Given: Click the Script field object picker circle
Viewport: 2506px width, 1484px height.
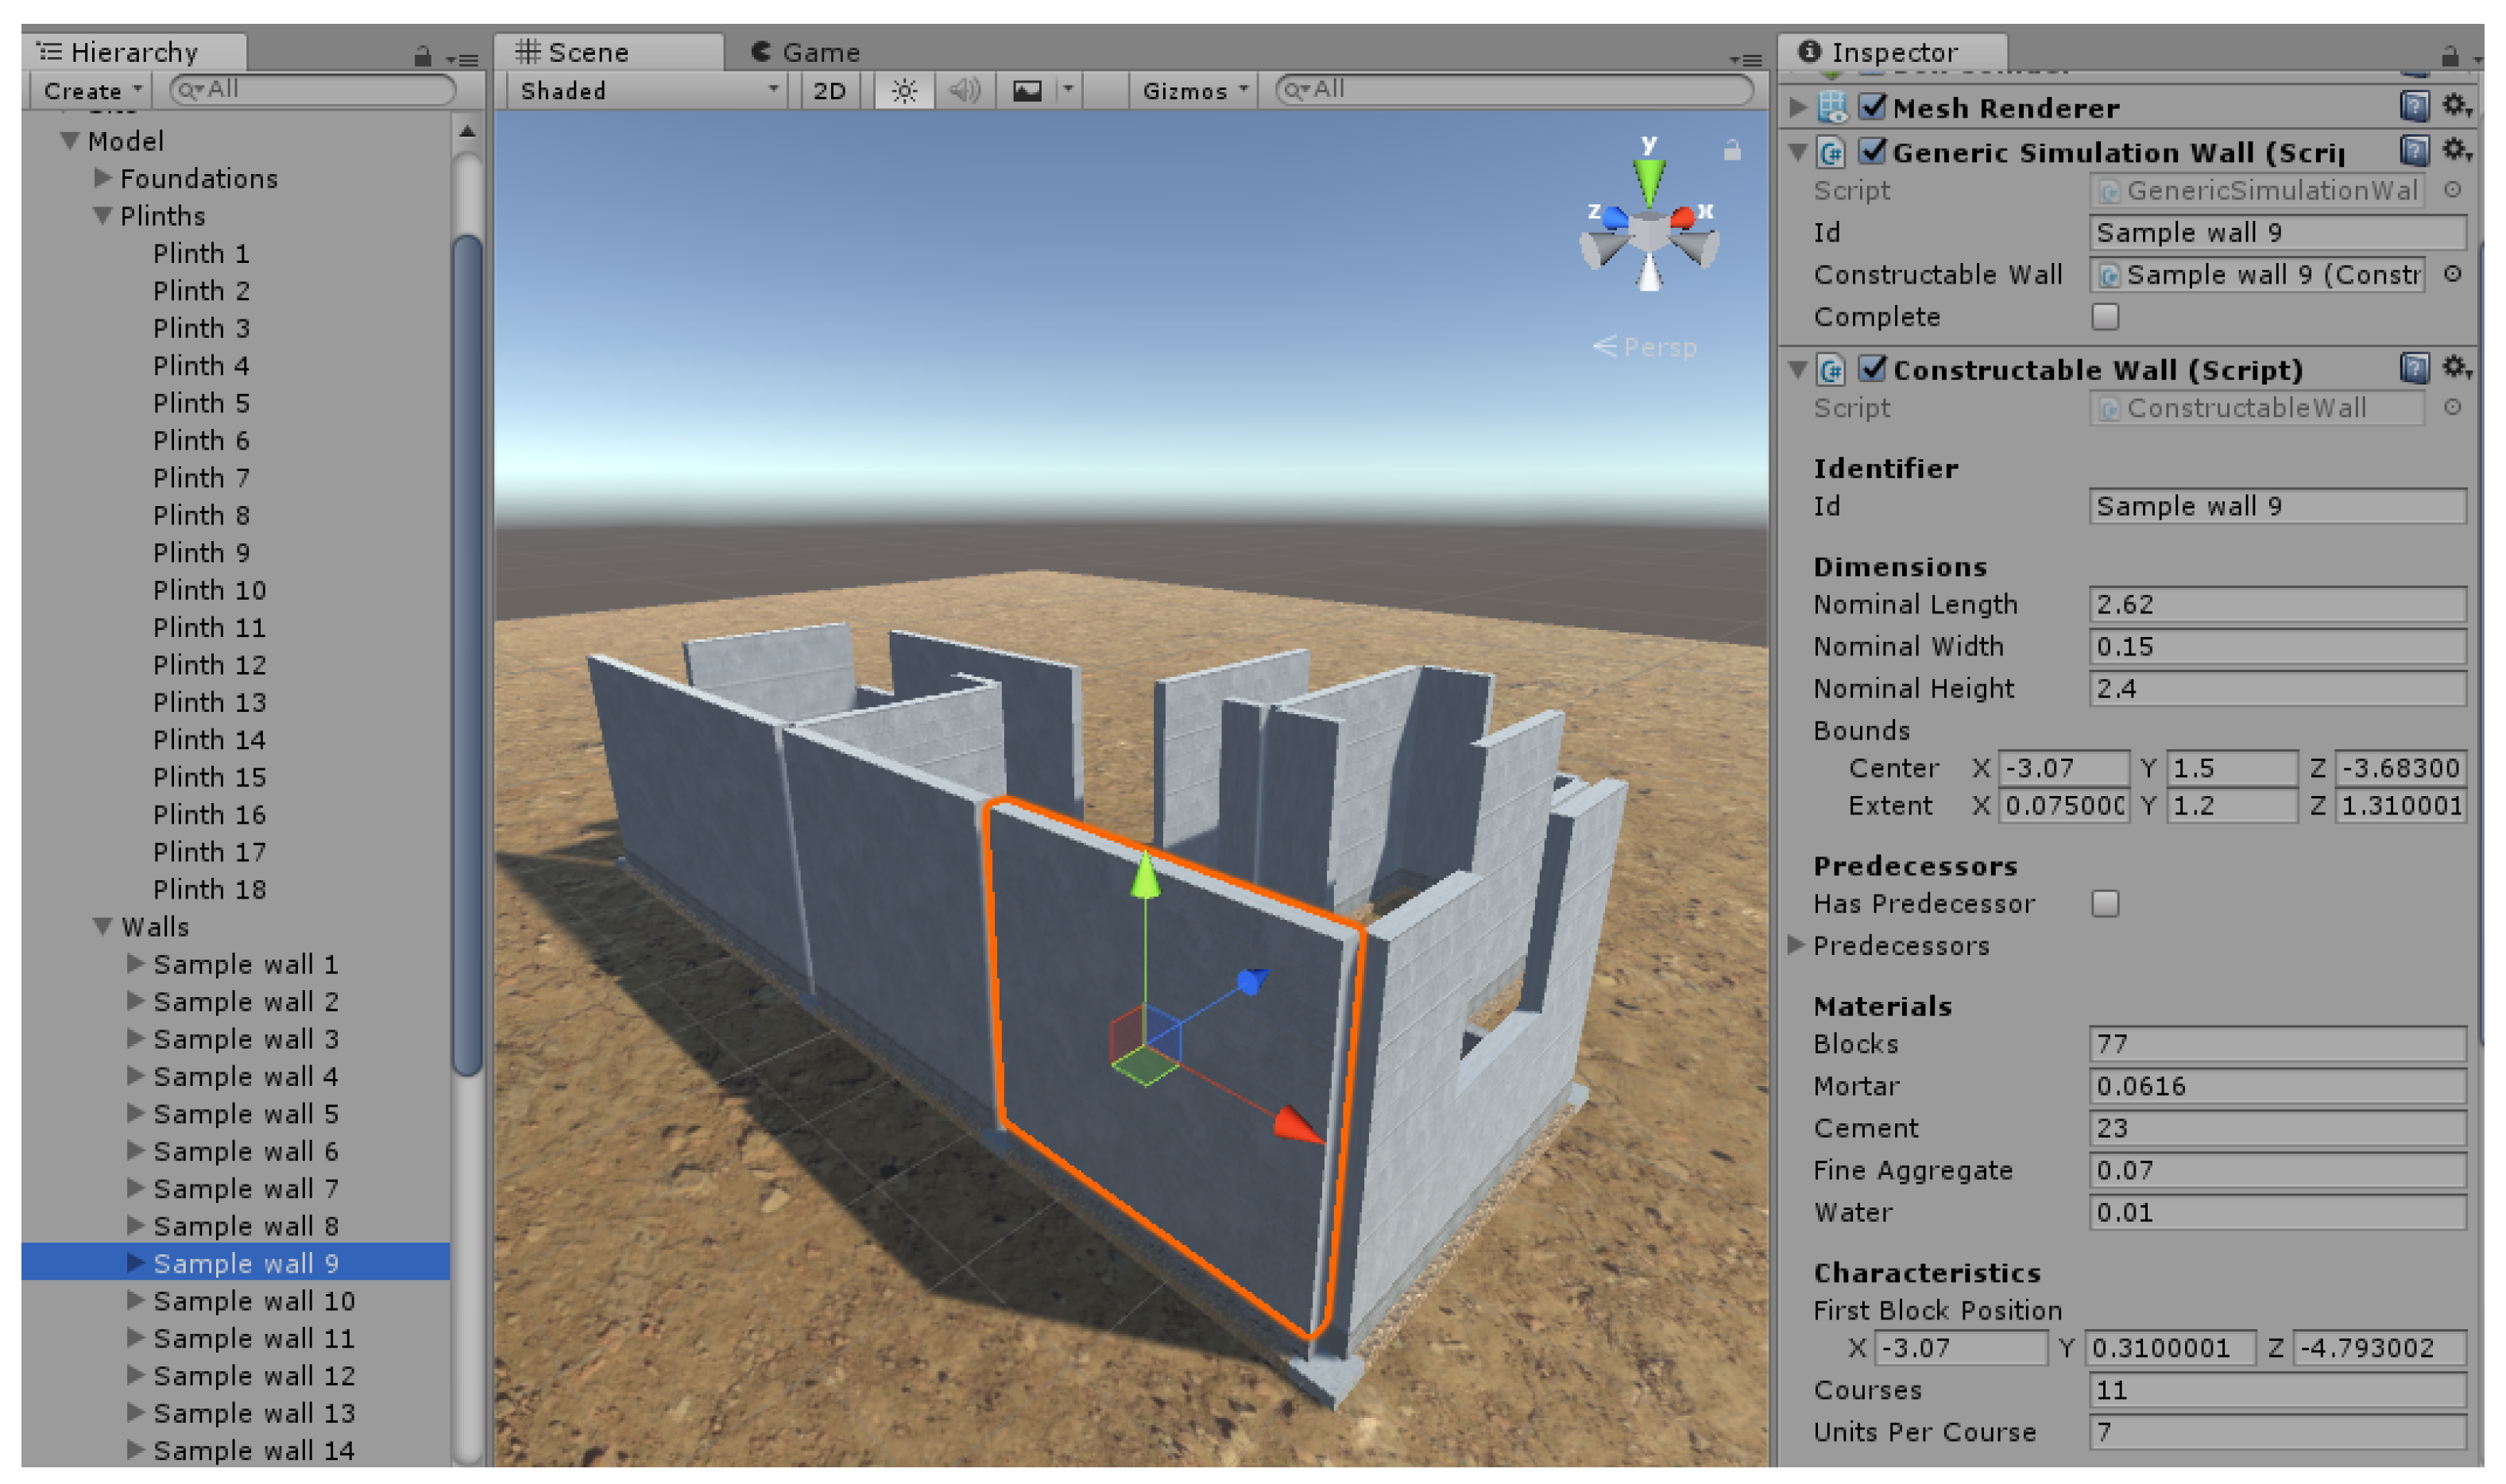Looking at the screenshot, I should point(2452,190).
